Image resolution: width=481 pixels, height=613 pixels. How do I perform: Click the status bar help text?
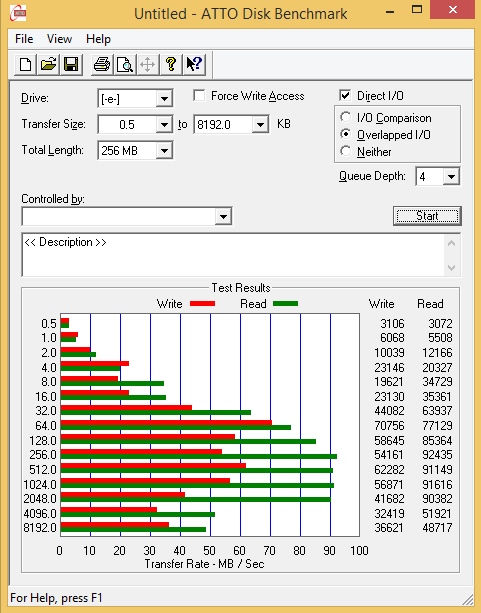coord(56,598)
